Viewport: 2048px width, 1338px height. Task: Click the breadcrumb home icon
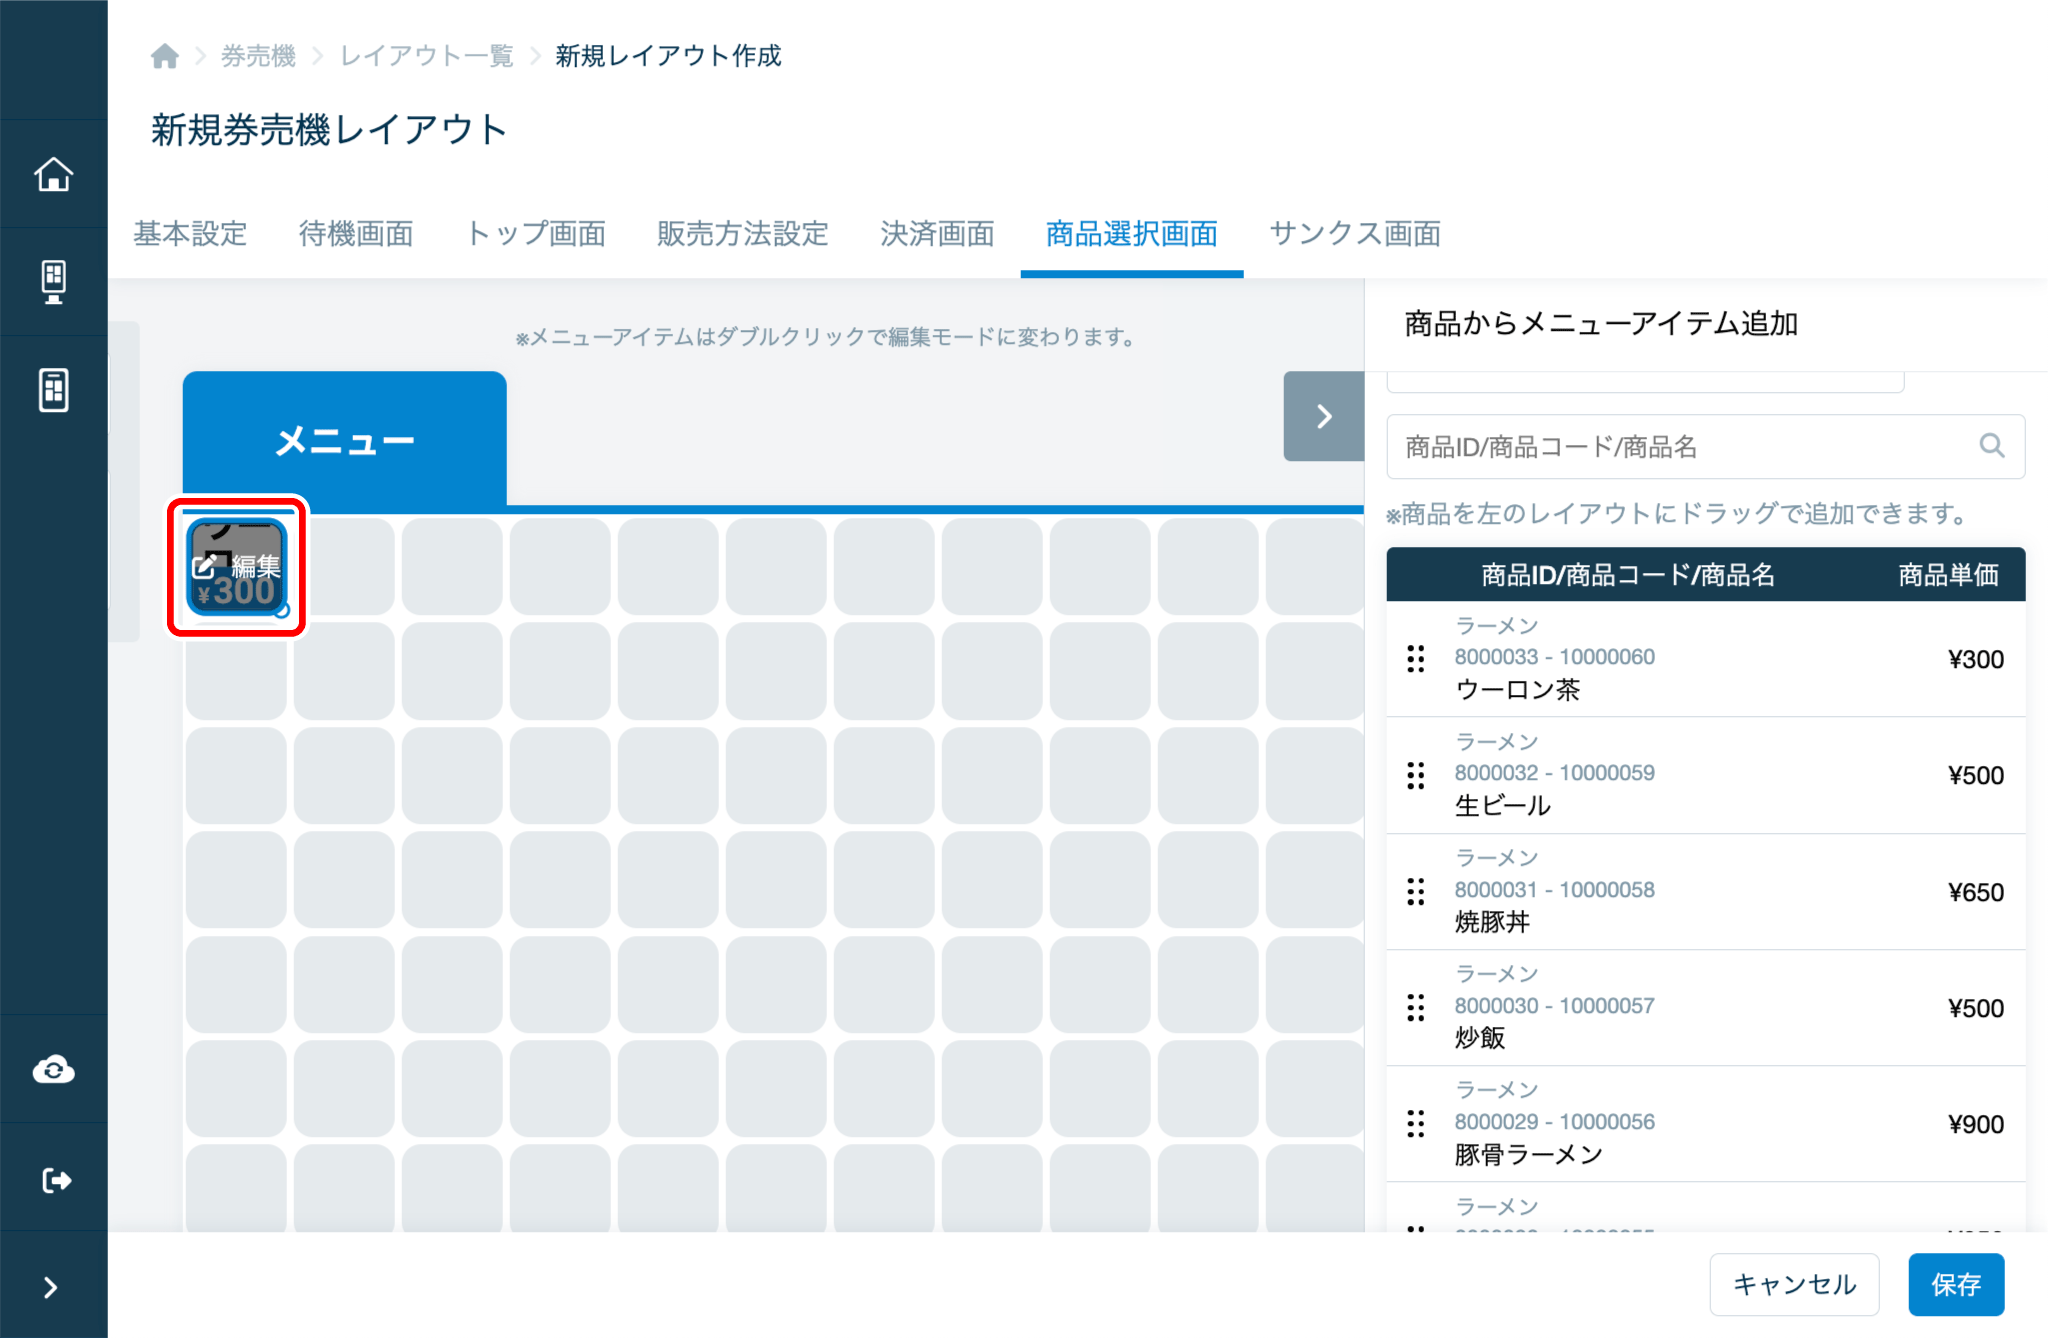tap(165, 56)
